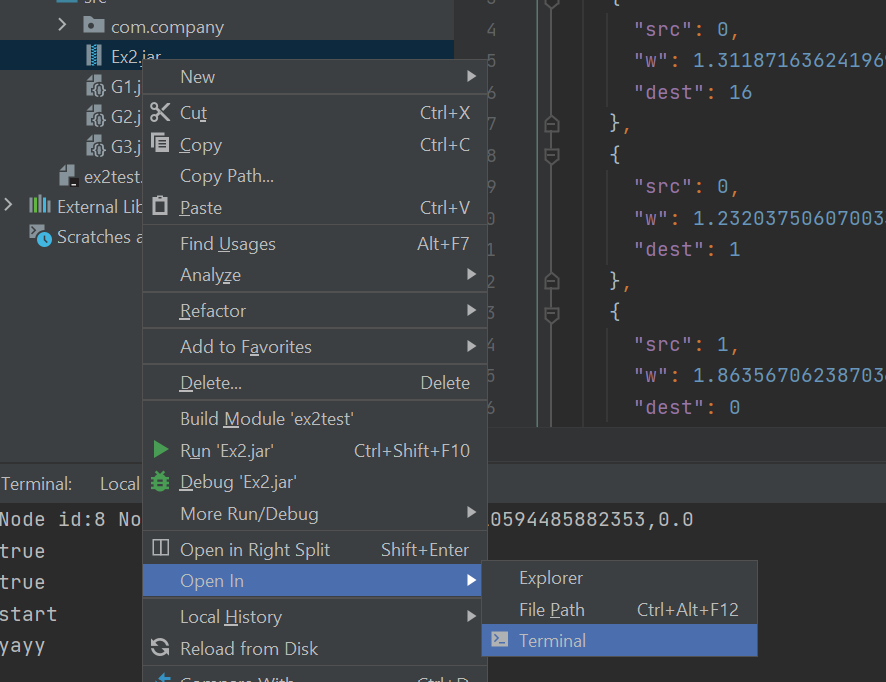Click the green run icon beside Run 'Ex2.jar'

pos(160,450)
